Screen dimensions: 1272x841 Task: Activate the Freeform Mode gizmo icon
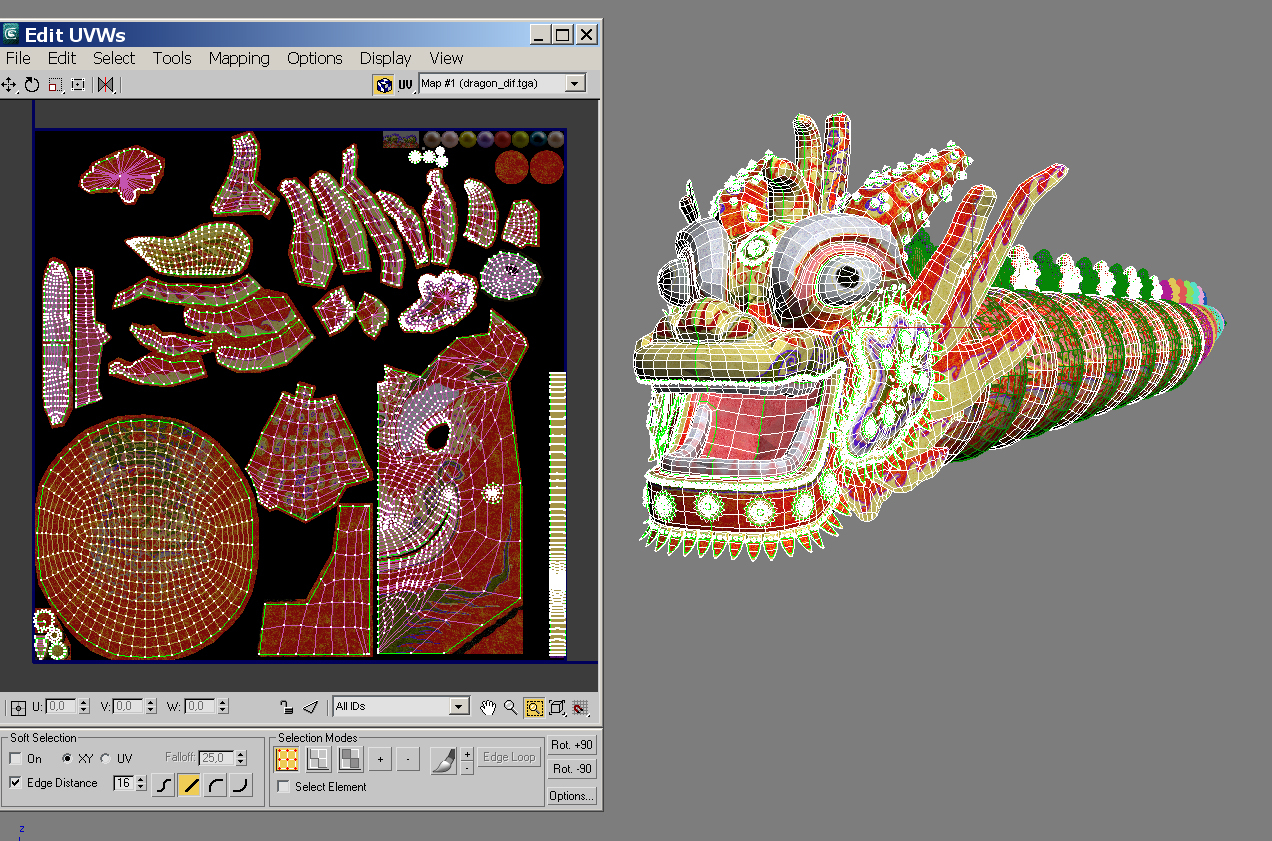coord(78,84)
